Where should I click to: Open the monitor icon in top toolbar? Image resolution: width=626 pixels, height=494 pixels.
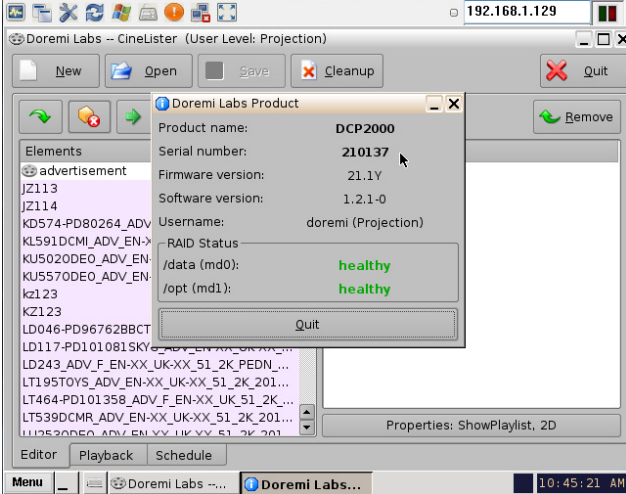[16, 12]
